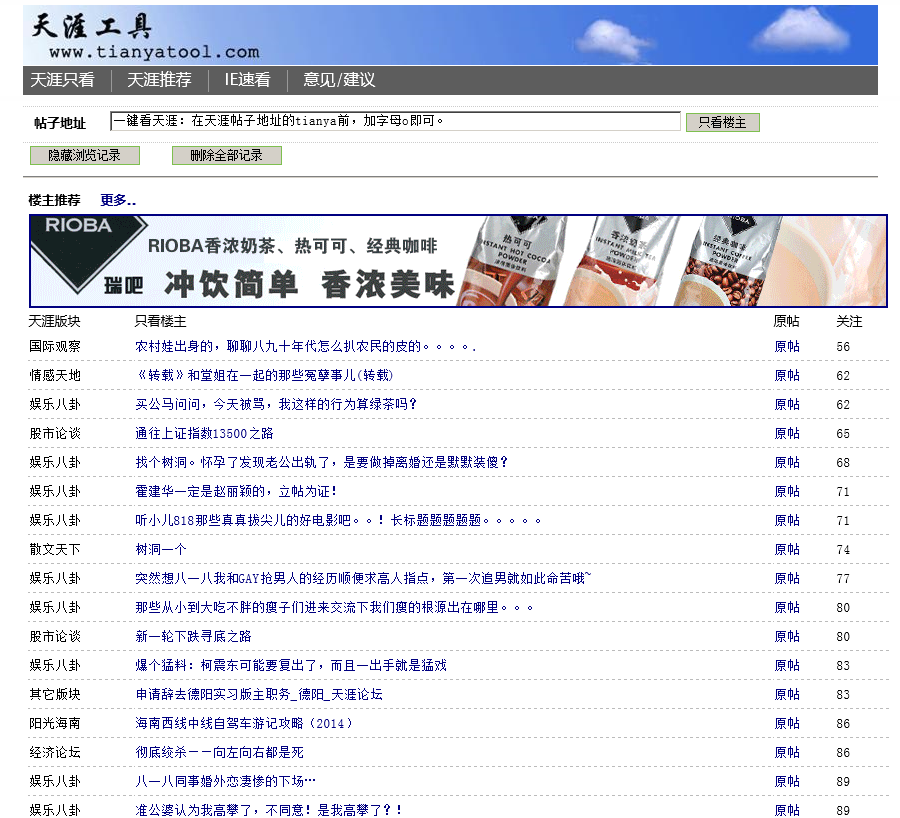This screenshot has height=818, width=900.
Task: Click the 天涯工具 site logo
Action: click(145, 36)
